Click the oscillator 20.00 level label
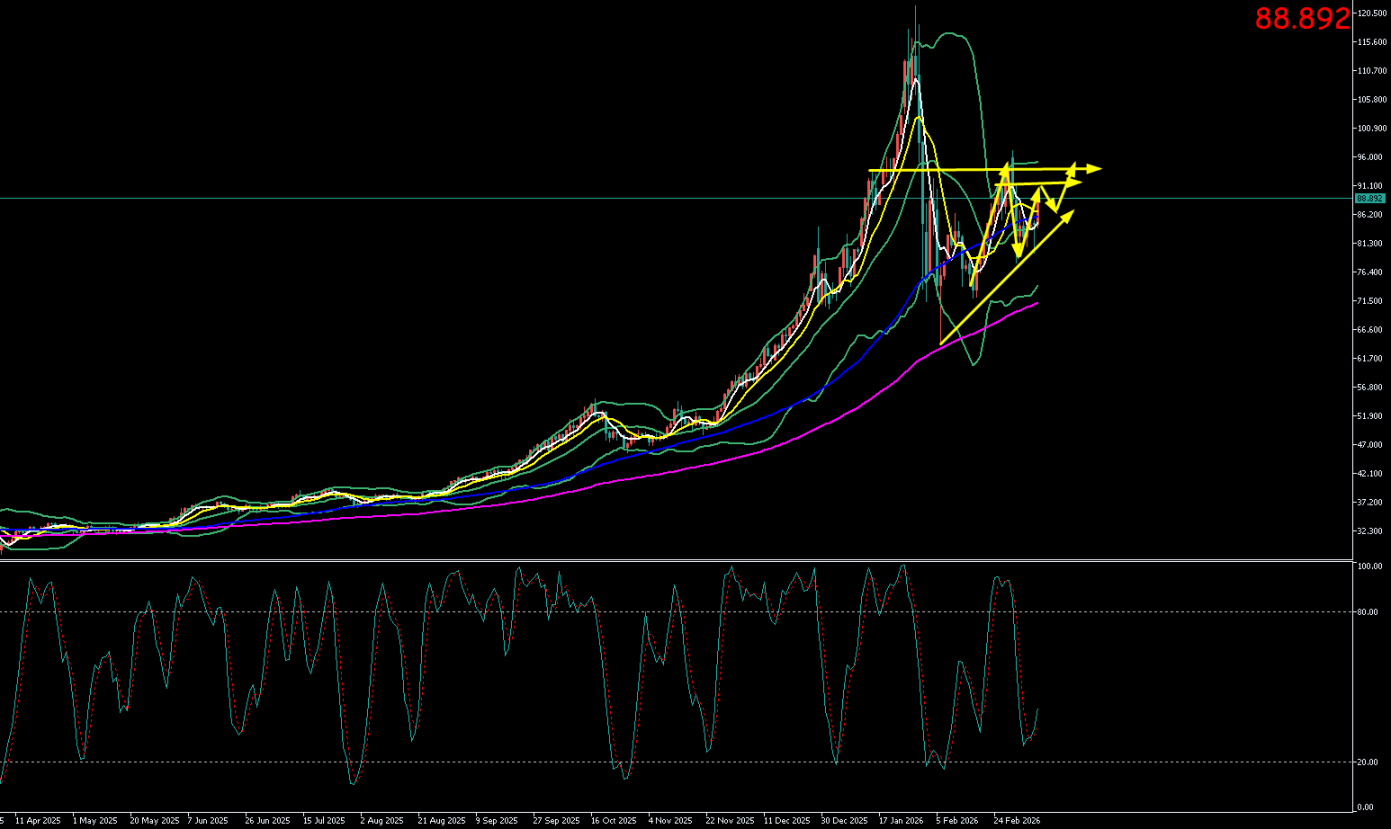 (1366, 762)
